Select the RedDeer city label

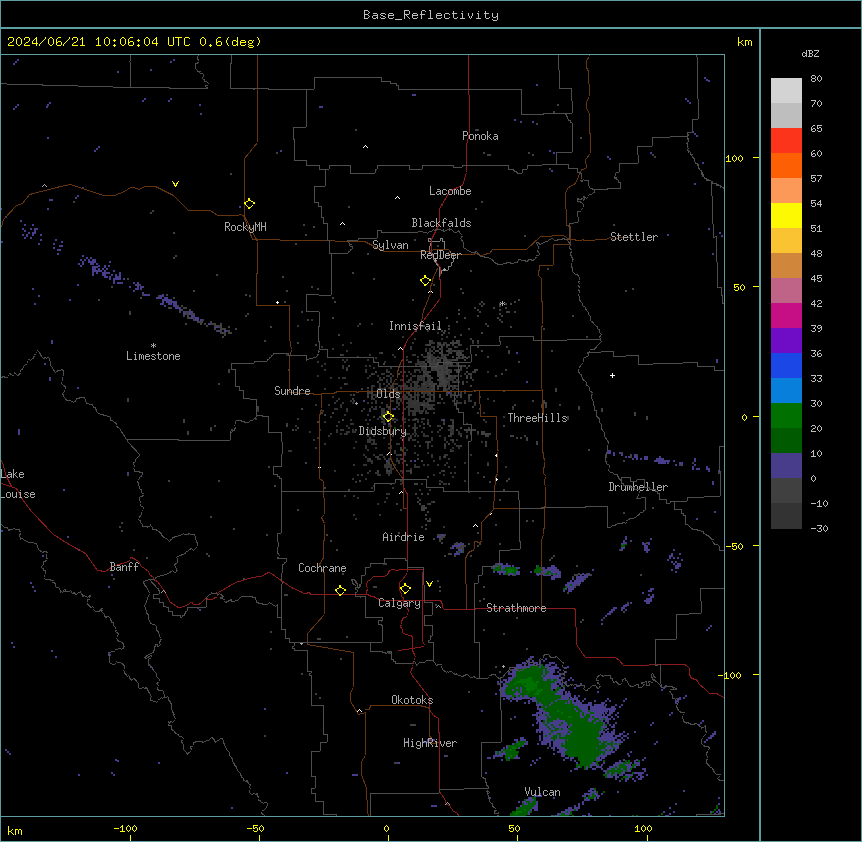tap(440, 255)
